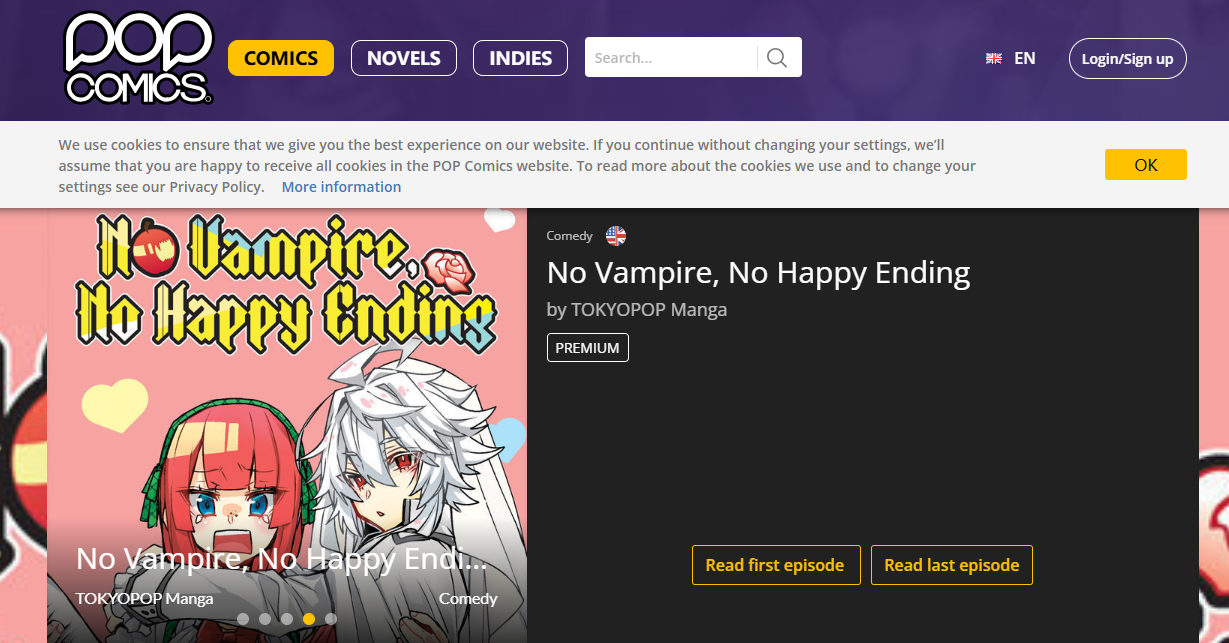Click Read last episode
This screenshot has width=1229, height=643.
point(952,565)
